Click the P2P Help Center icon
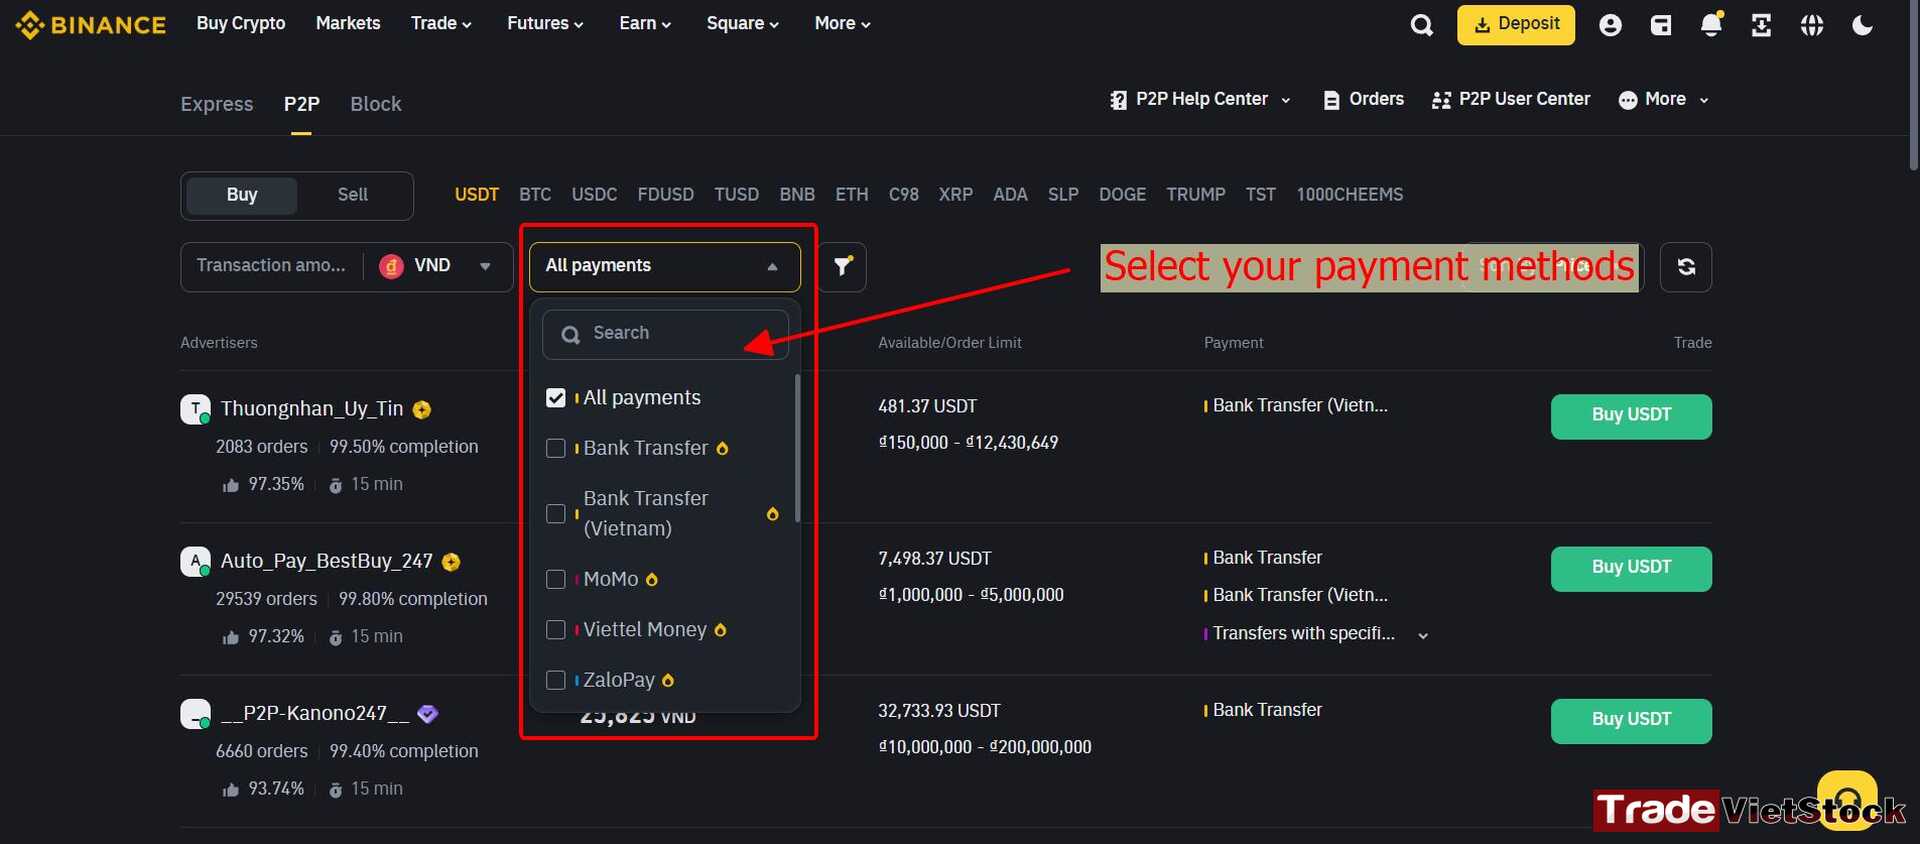 point(1118,100)
